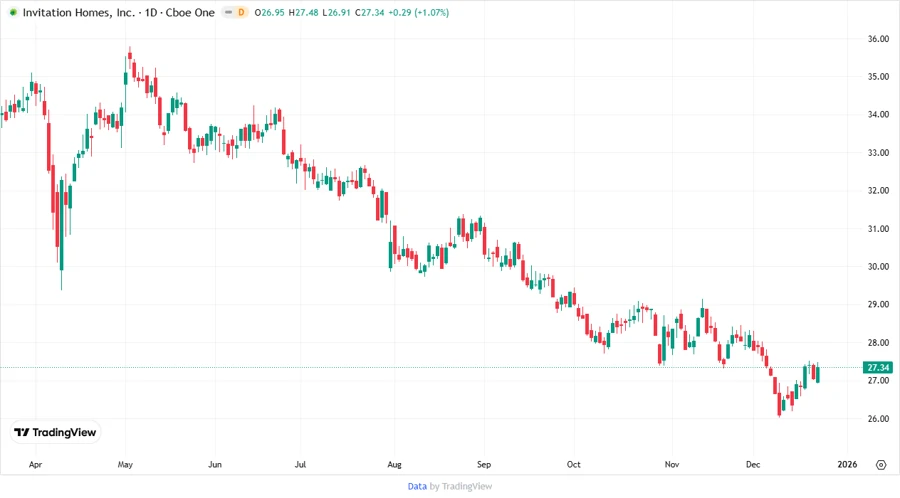
Task: Click the 'Apr' time axis label
Action: click(x=35, y=464)
